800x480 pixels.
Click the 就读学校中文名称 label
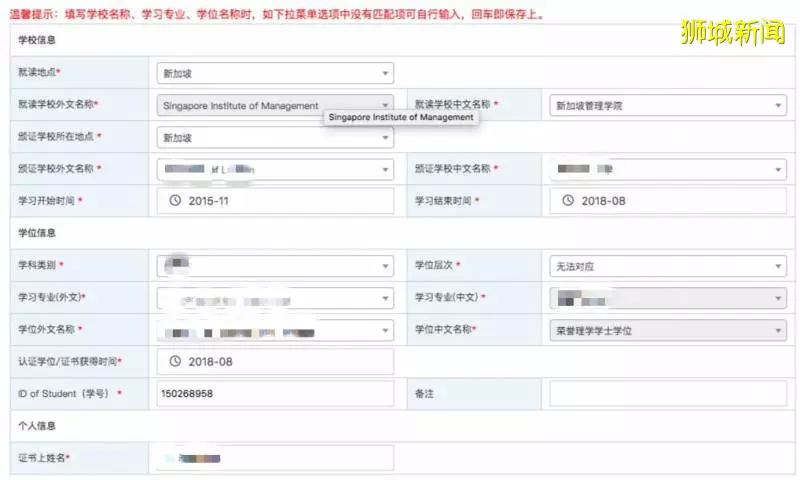tap(456, 104)
